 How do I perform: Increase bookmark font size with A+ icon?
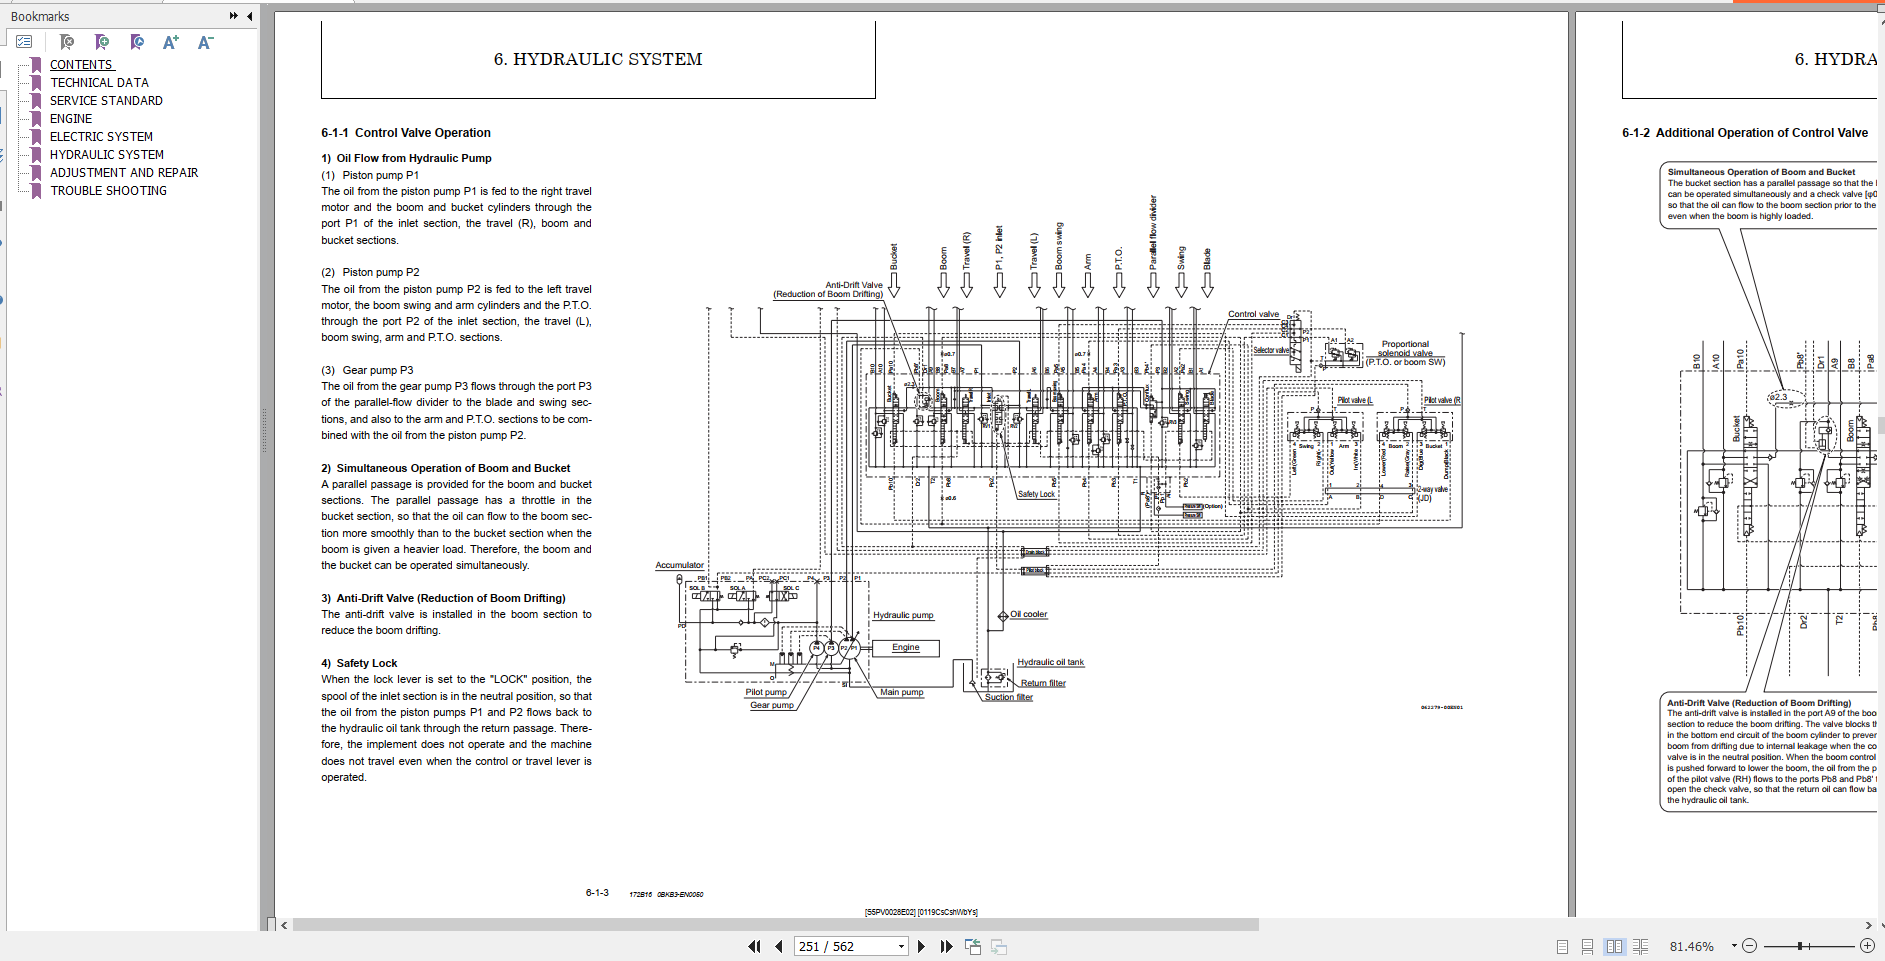pyautogui.click(x=171, y=42)
